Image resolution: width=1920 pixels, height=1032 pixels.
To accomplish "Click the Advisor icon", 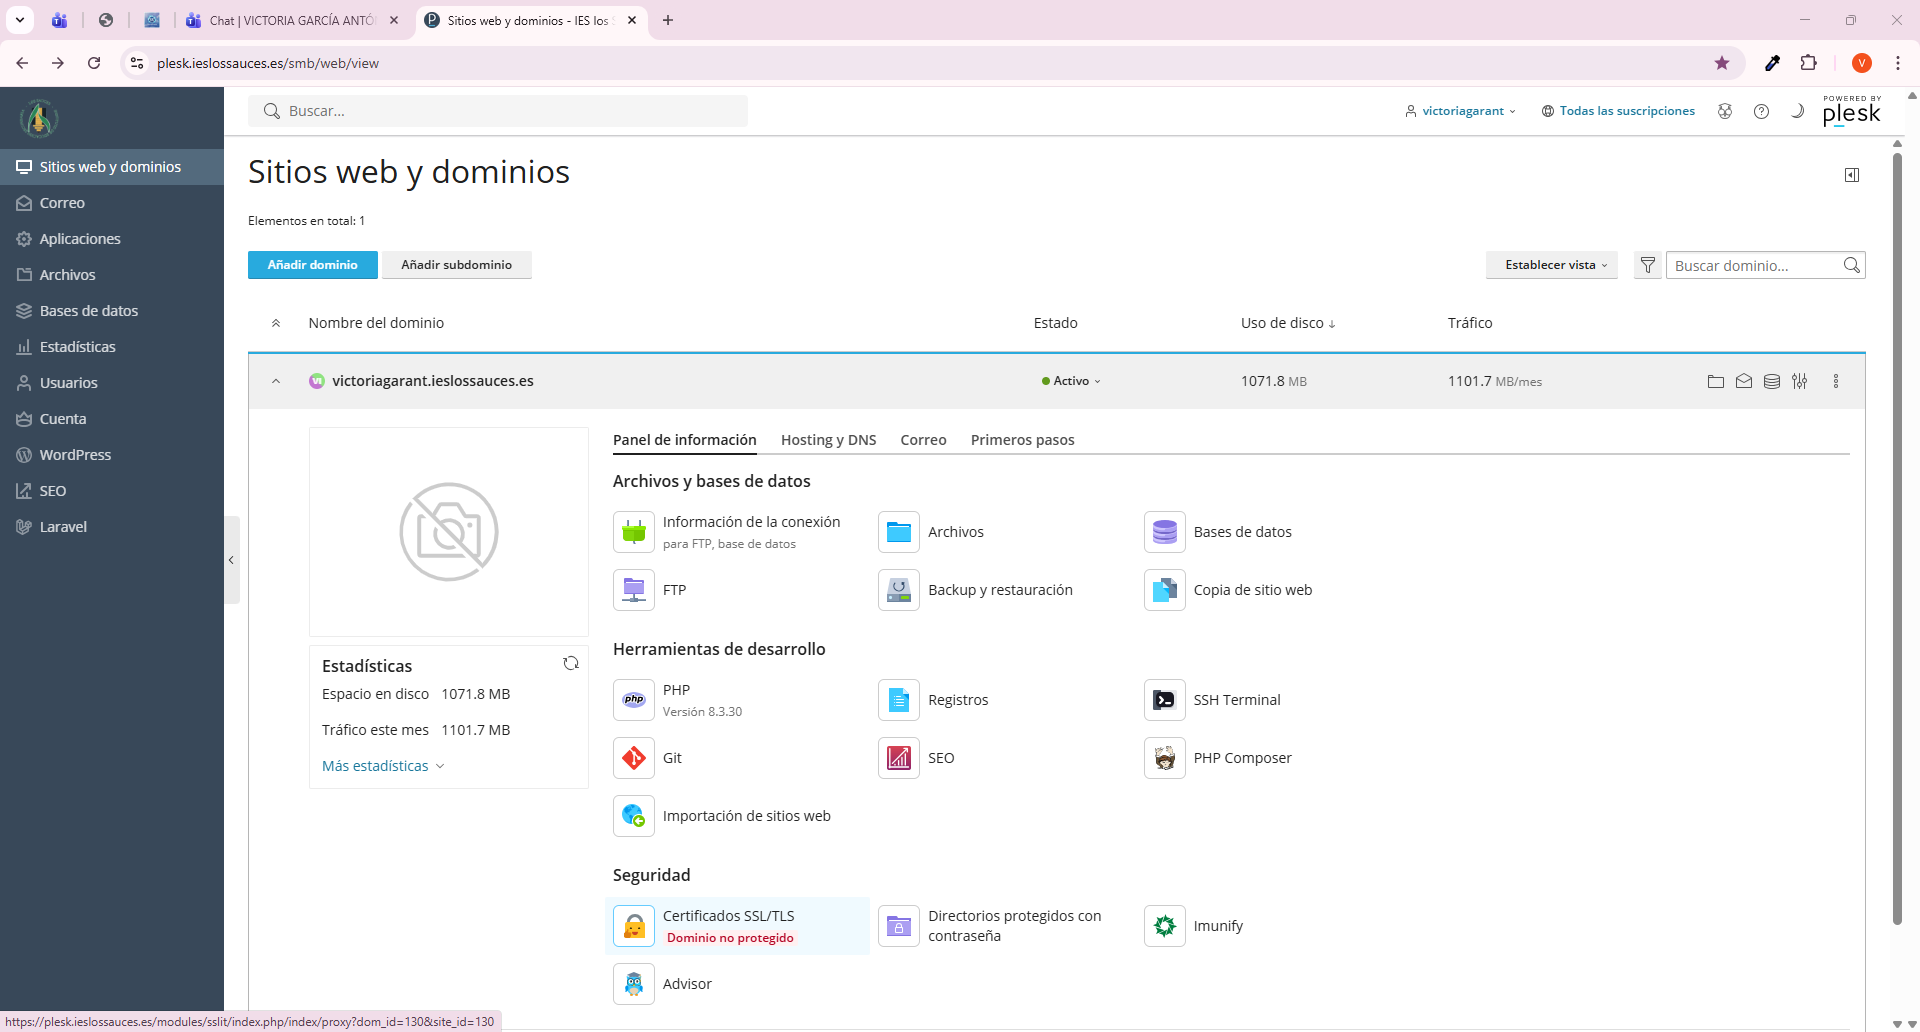I will tap(634, 984).
